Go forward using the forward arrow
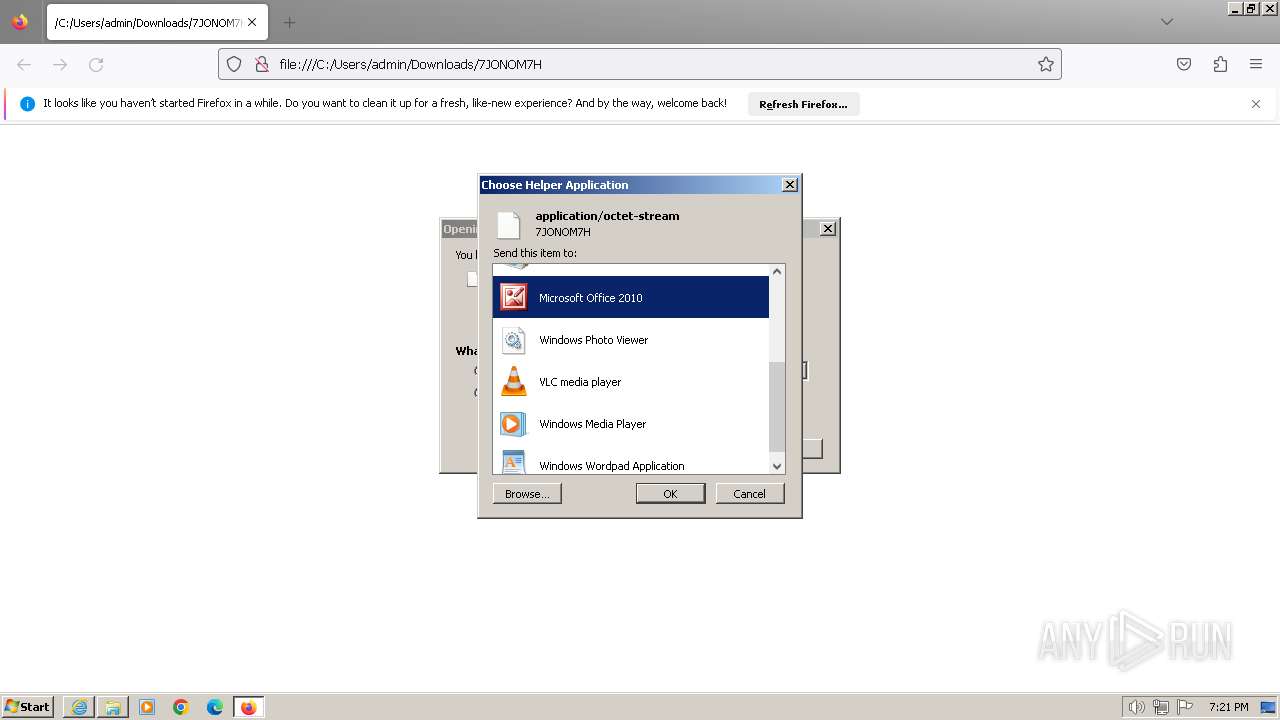 60,64
